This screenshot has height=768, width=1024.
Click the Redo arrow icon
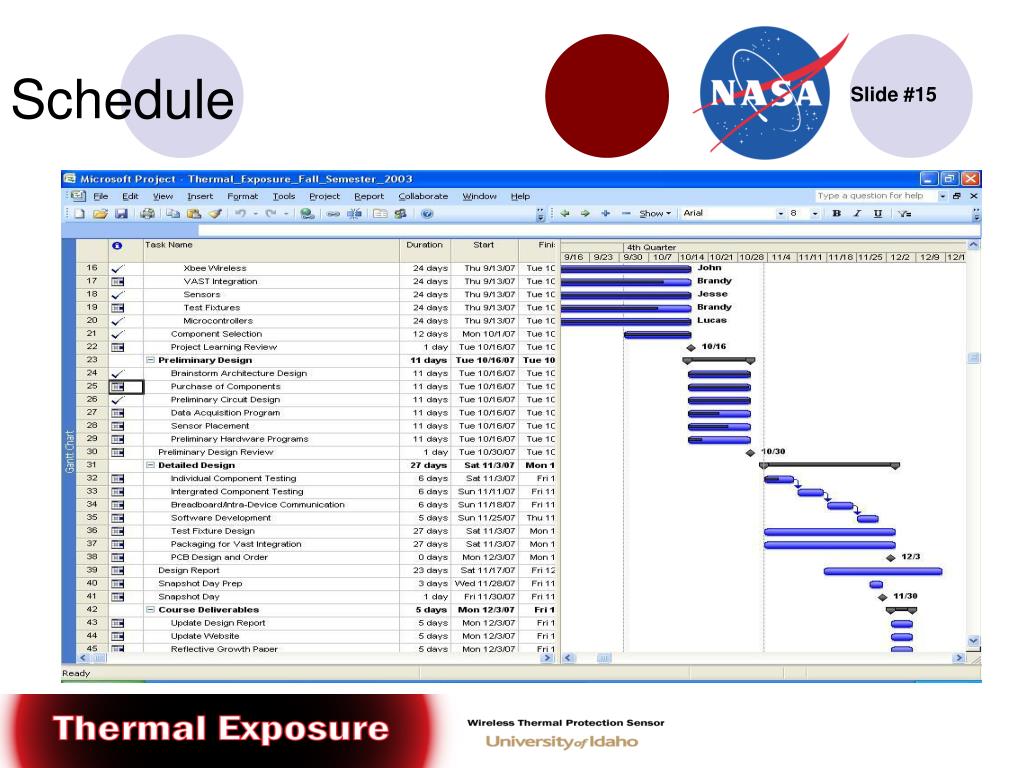pos(270,214)
